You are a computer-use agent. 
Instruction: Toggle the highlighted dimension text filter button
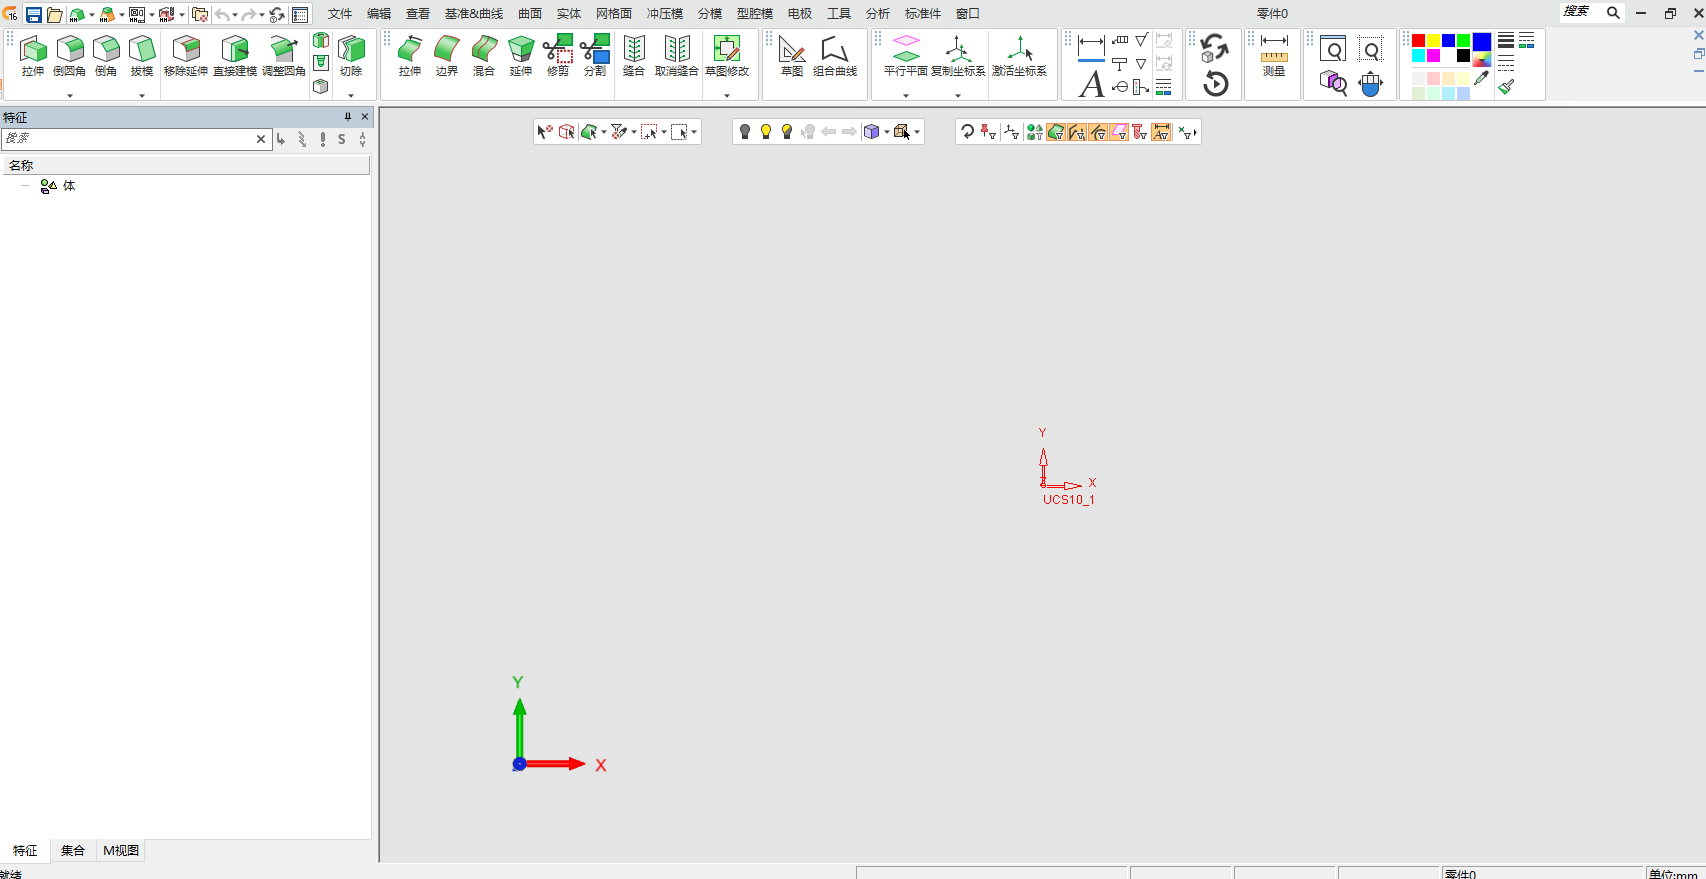(1161, 132)
